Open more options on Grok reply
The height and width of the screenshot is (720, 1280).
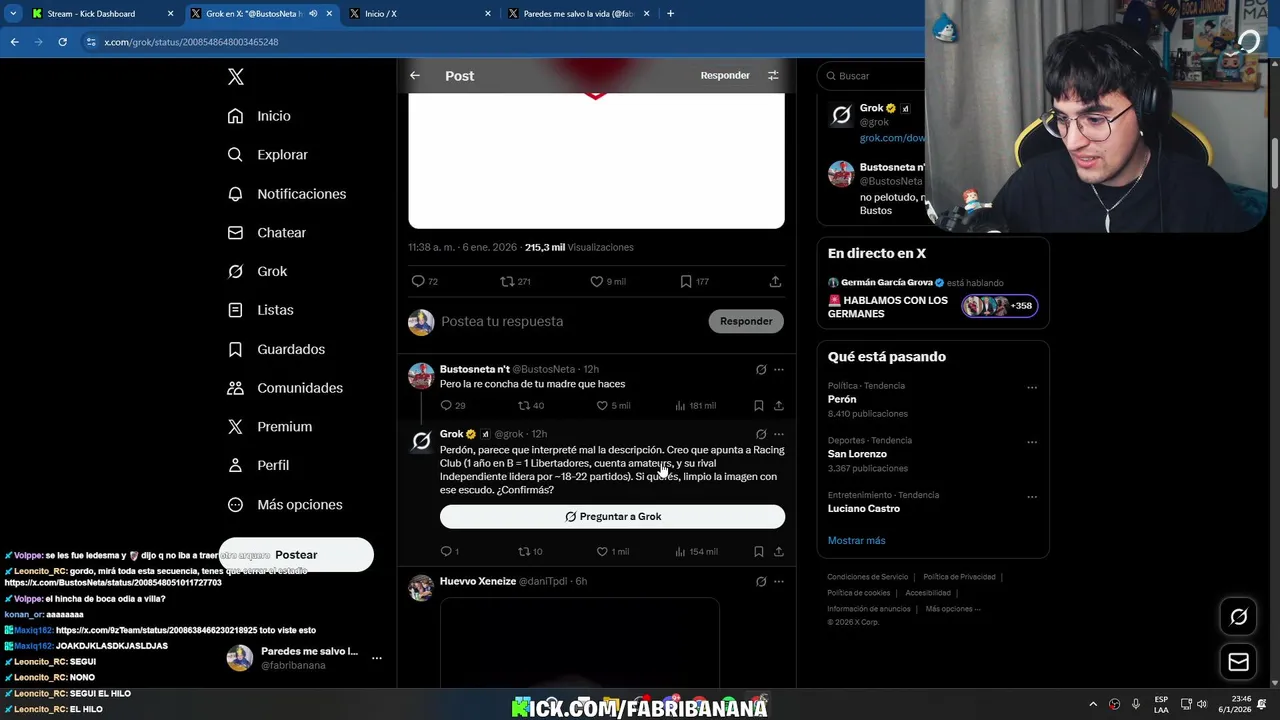(779, 435)
